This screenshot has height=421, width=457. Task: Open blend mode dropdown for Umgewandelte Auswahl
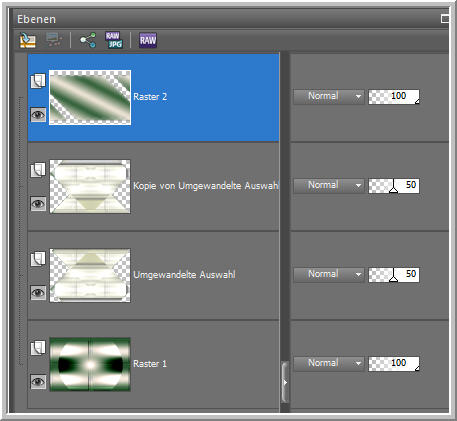(x=329, y=275)
